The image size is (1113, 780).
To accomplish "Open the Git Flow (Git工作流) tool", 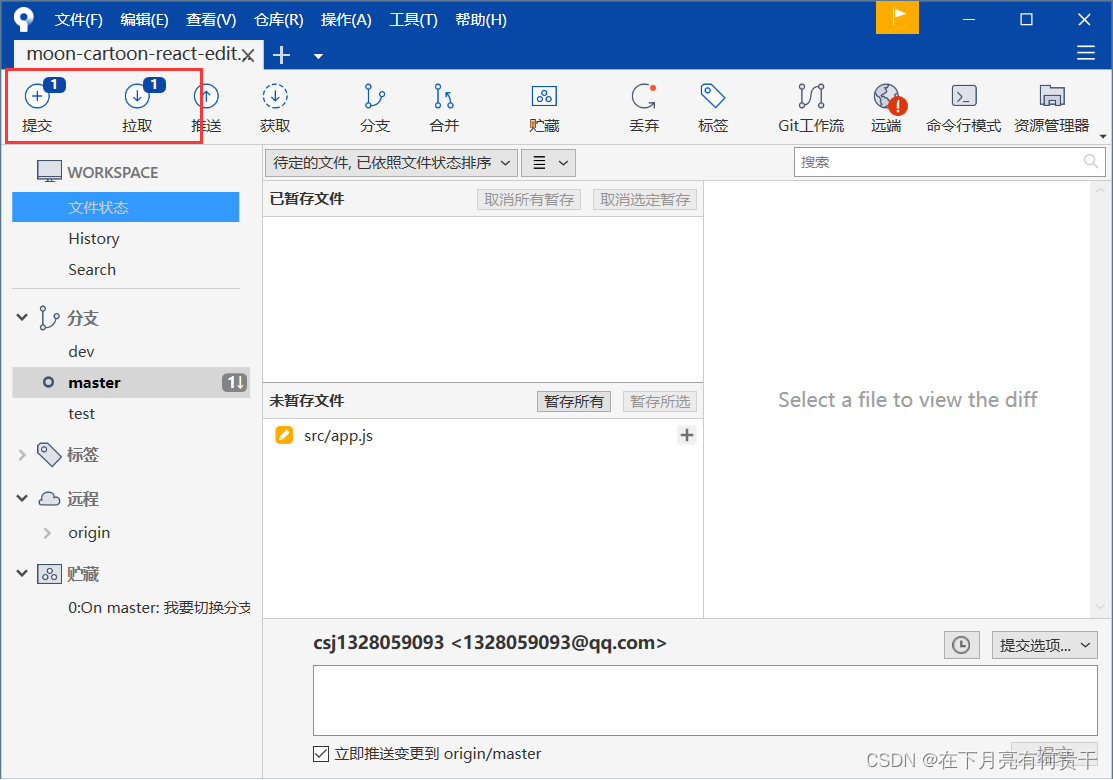I will tap(811, 106).
